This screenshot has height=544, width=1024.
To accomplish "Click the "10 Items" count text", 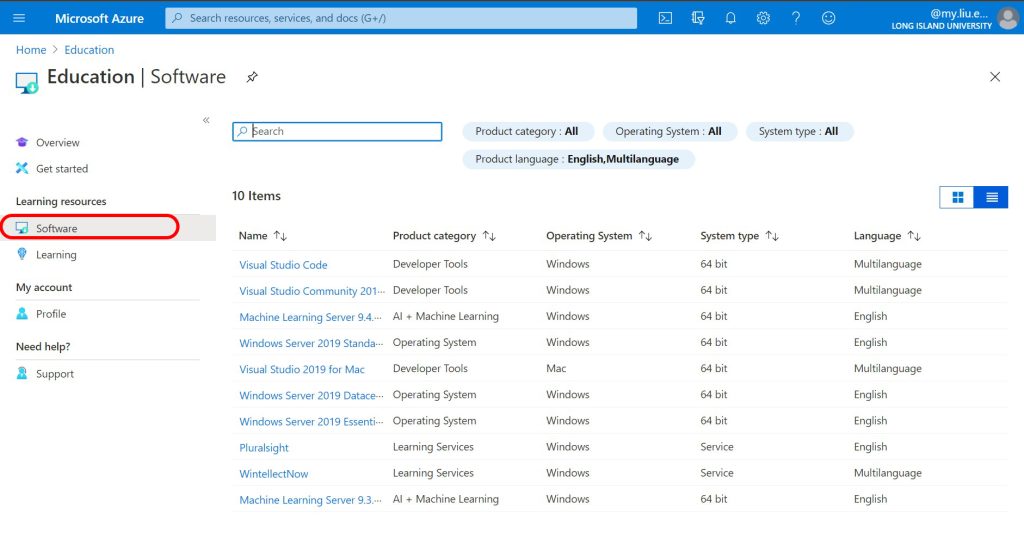I will point(256,196).
